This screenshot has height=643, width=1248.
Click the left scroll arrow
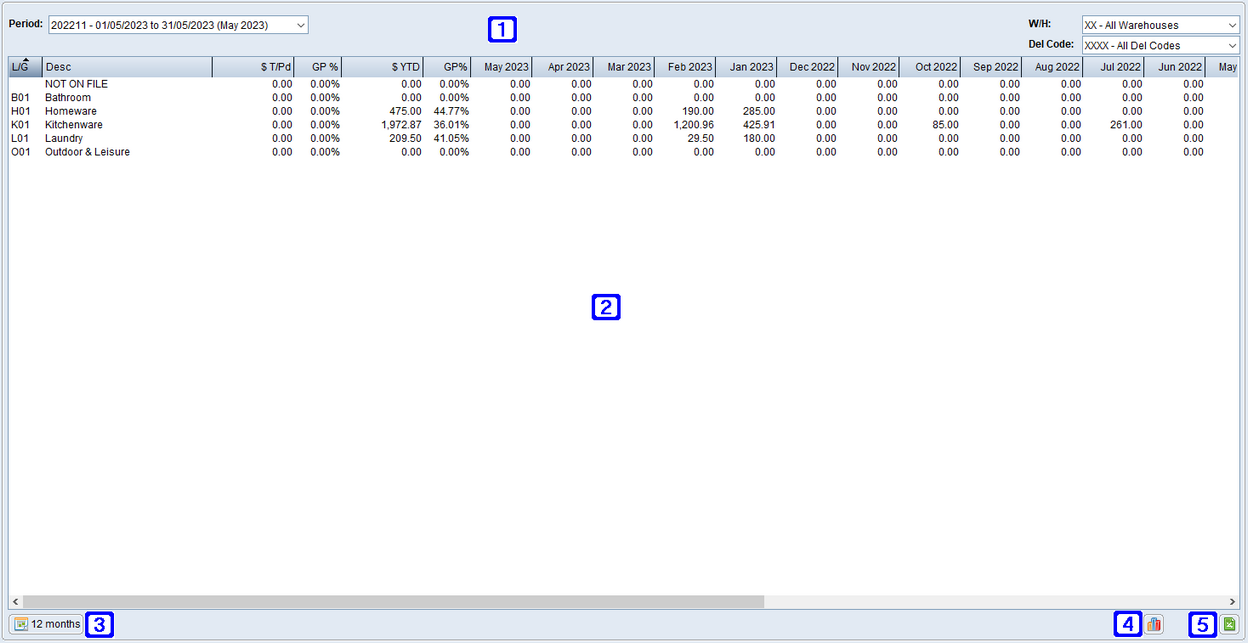click(14, 601)
